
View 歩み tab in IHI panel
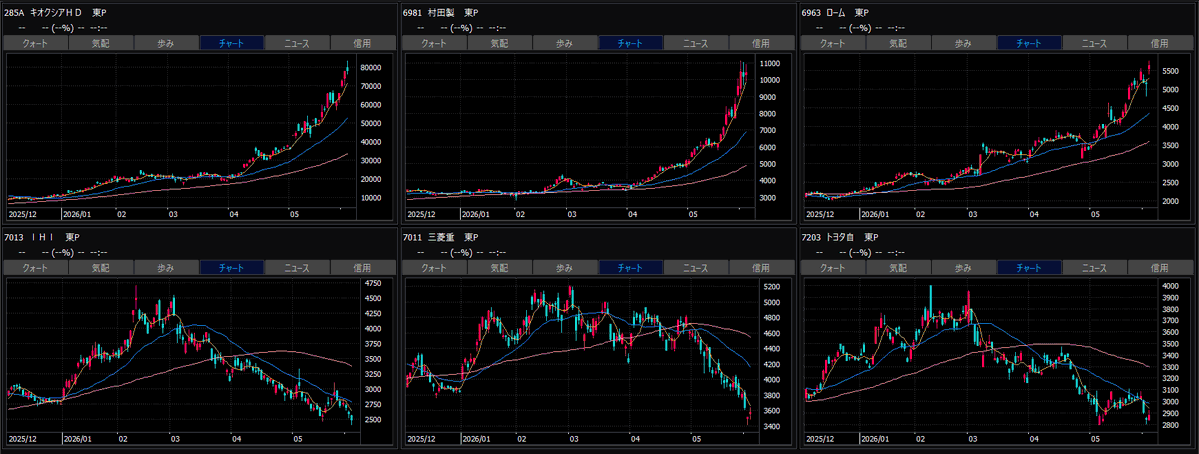coord(166,268)
